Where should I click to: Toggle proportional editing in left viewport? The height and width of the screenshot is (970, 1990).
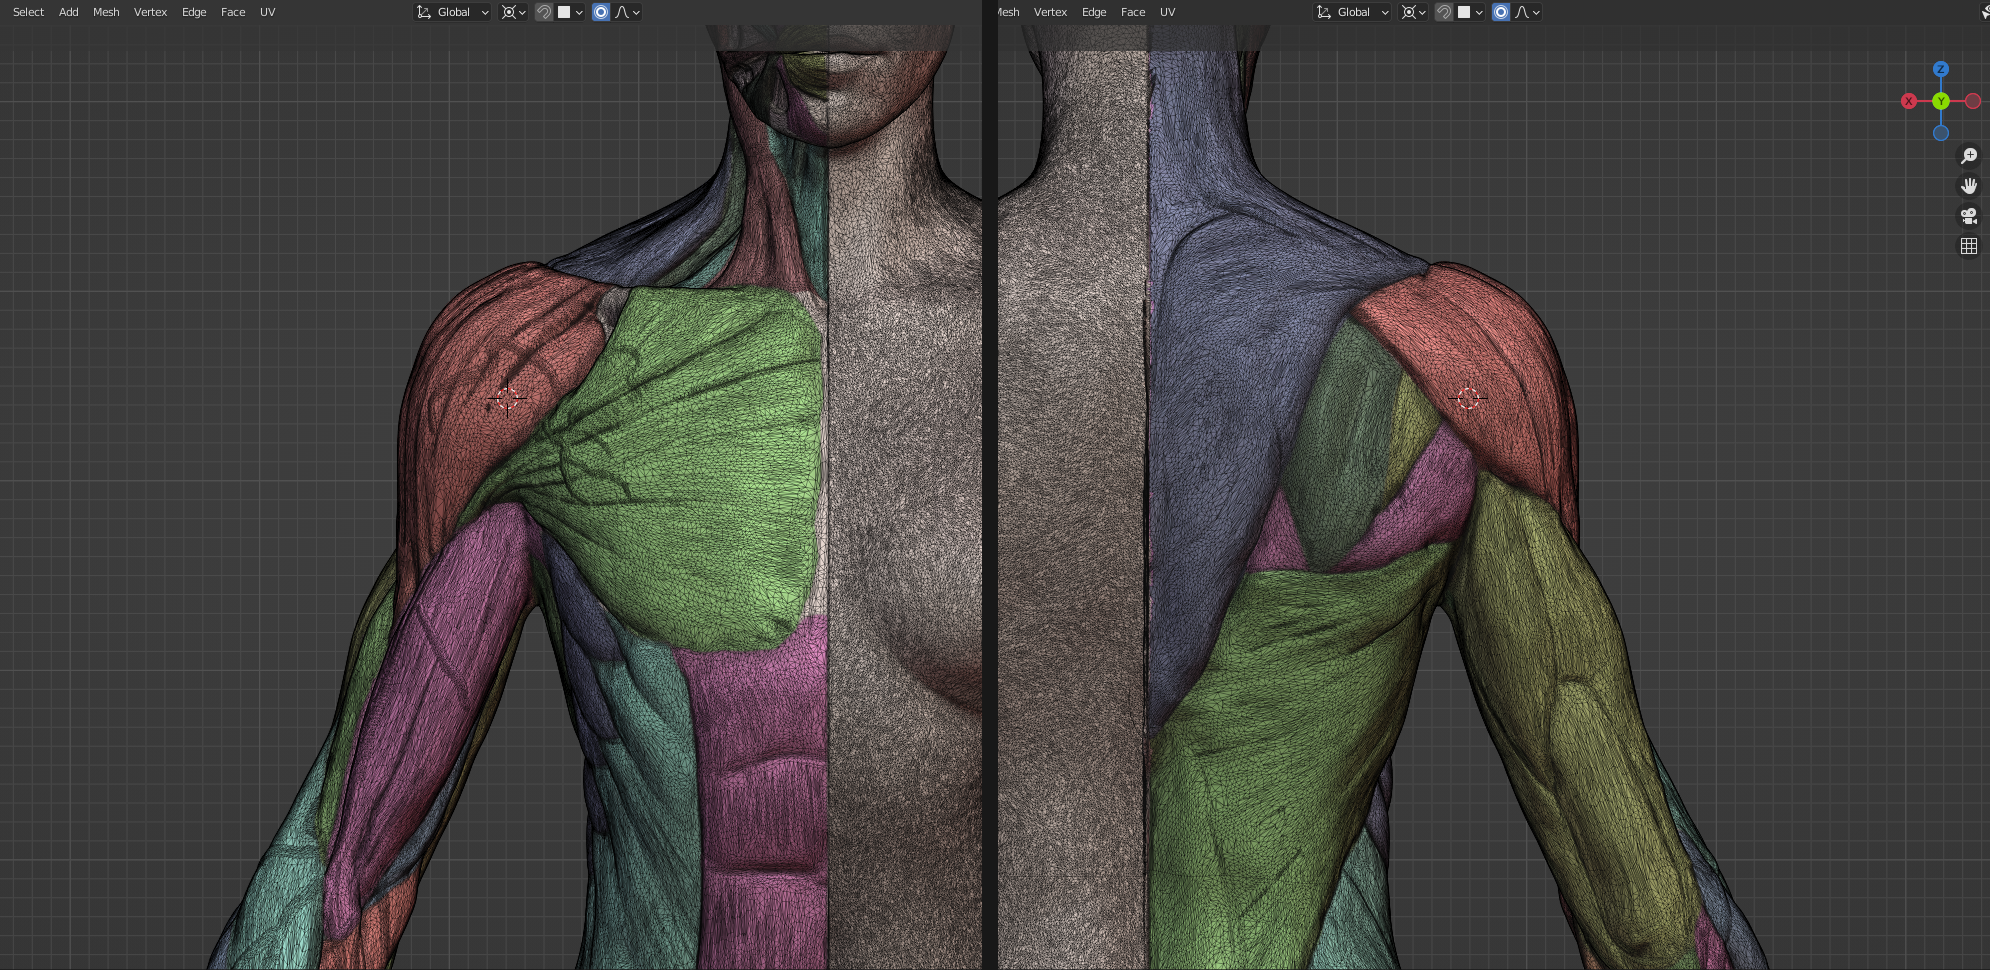pyautogui.click(x=601, y=12)
